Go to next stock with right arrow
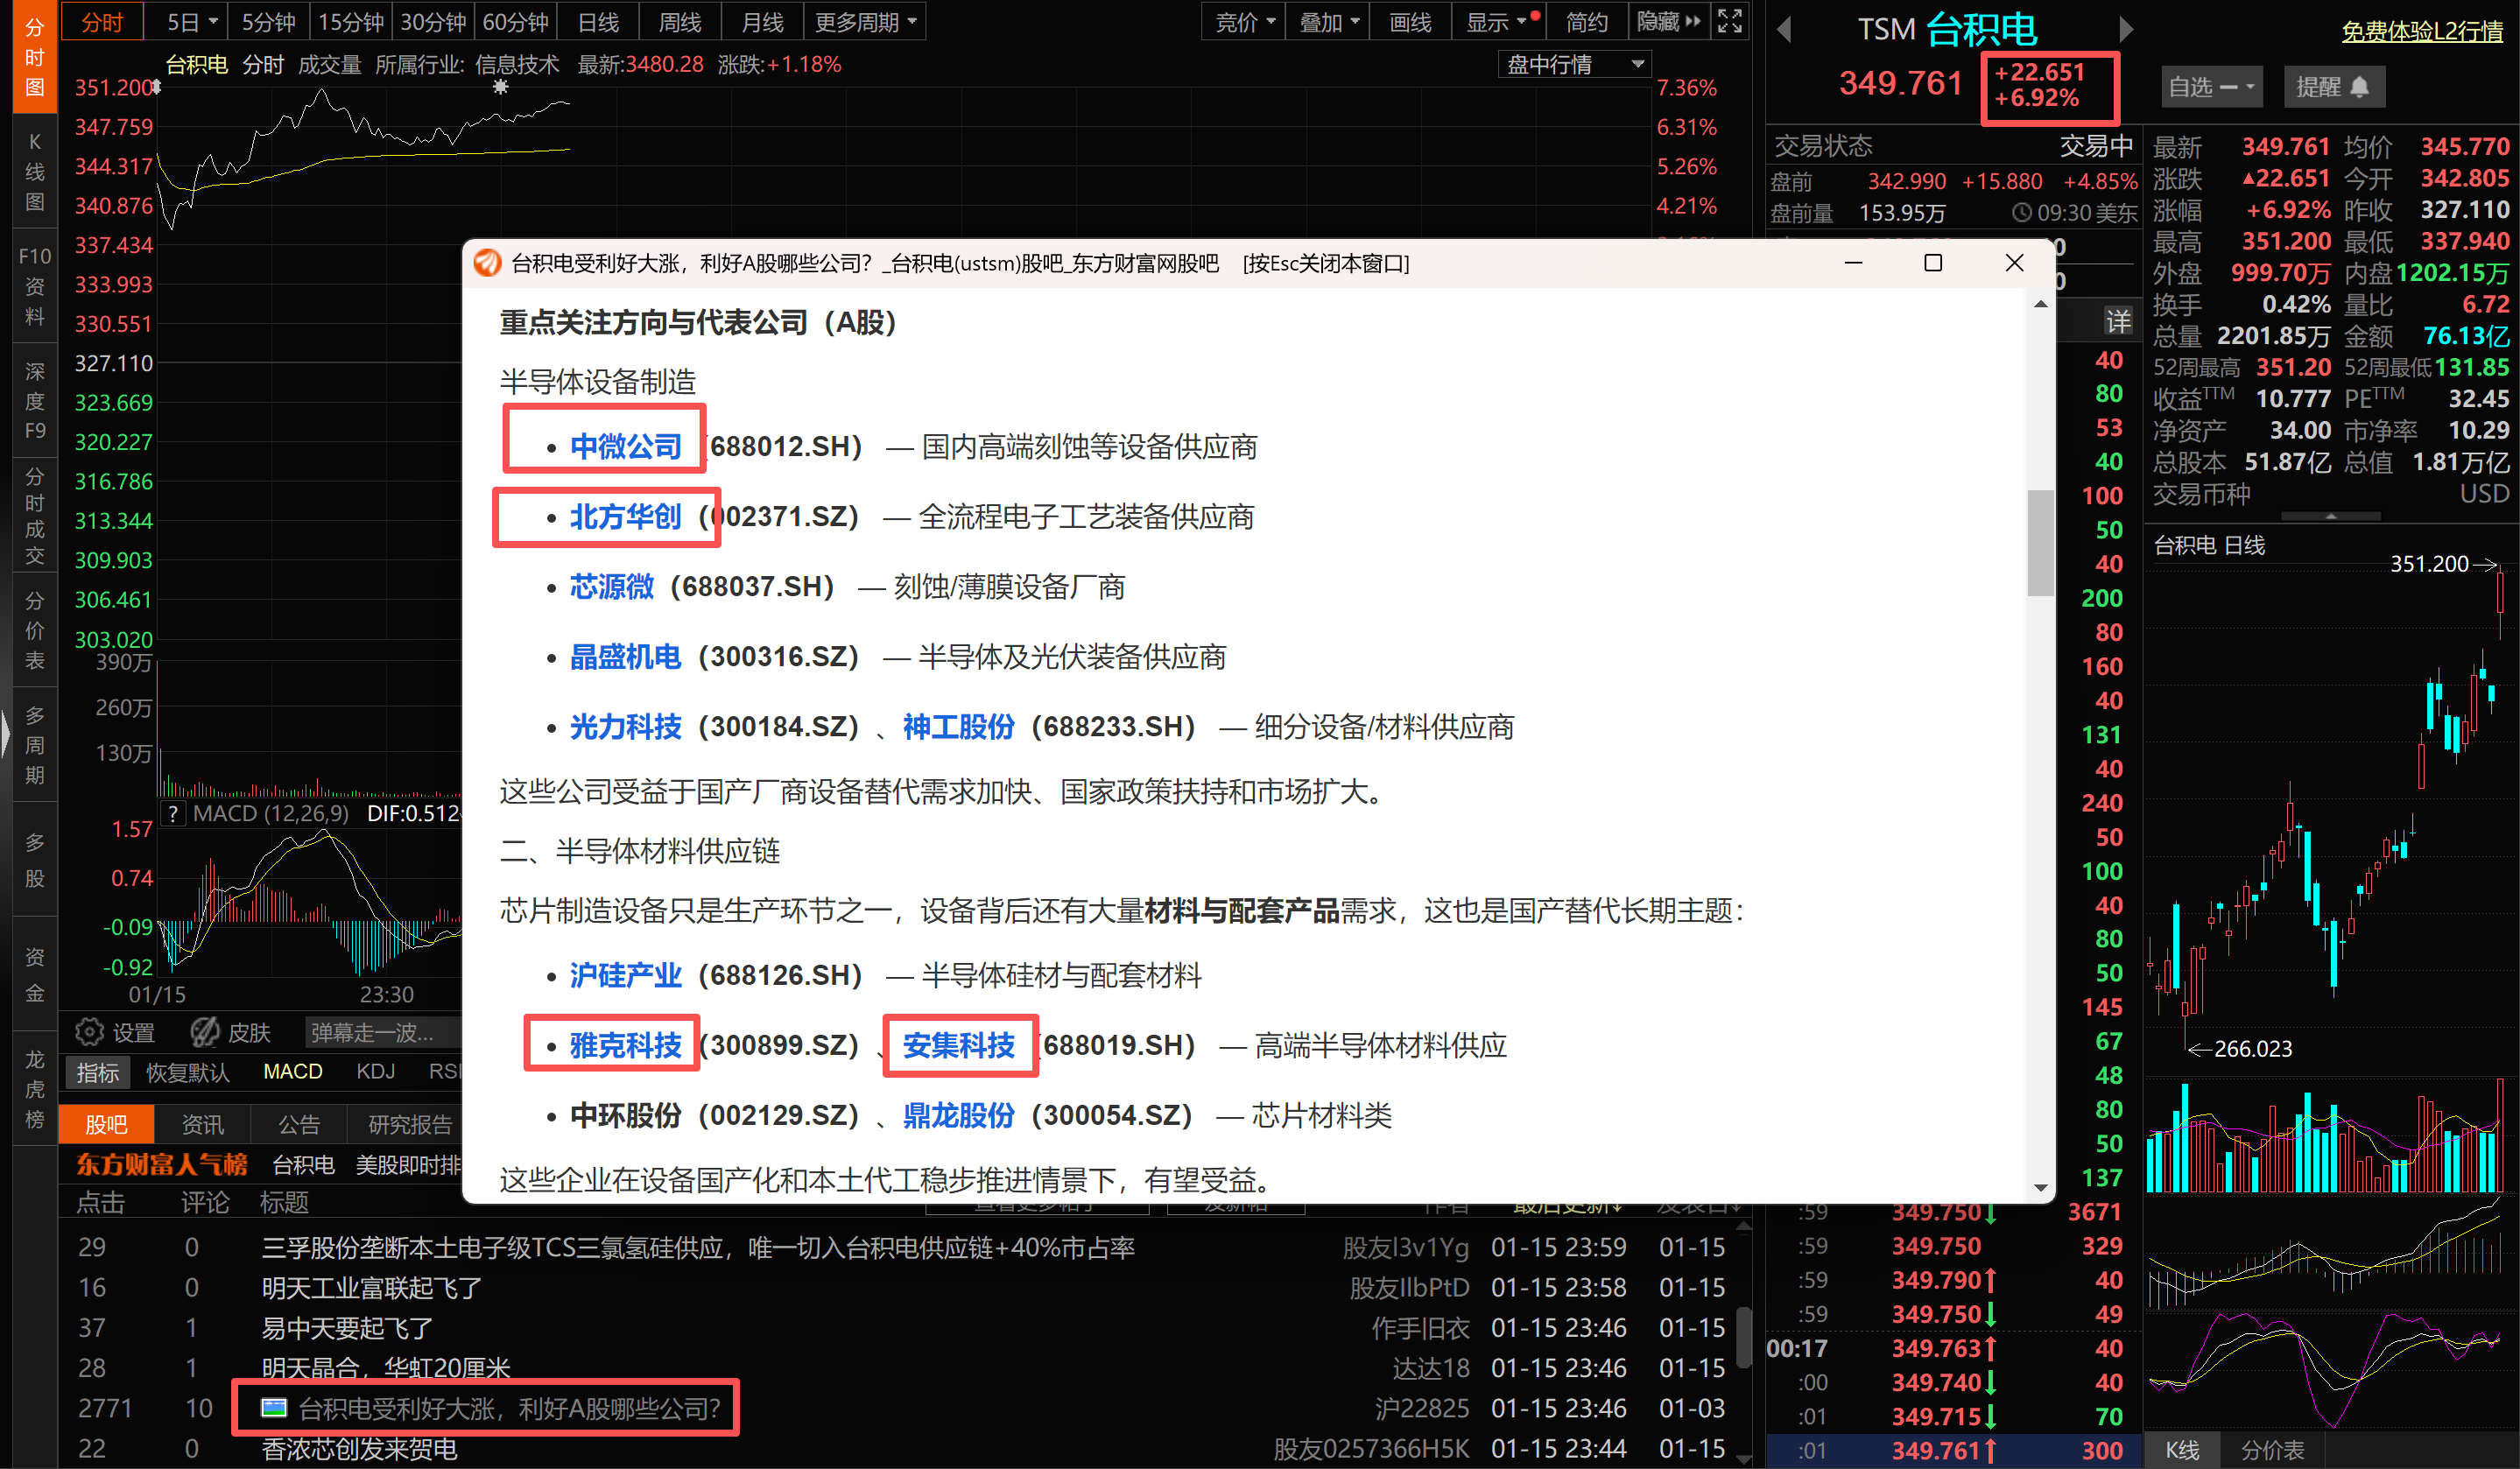2520x1469 pixels. pos(2125,30)
